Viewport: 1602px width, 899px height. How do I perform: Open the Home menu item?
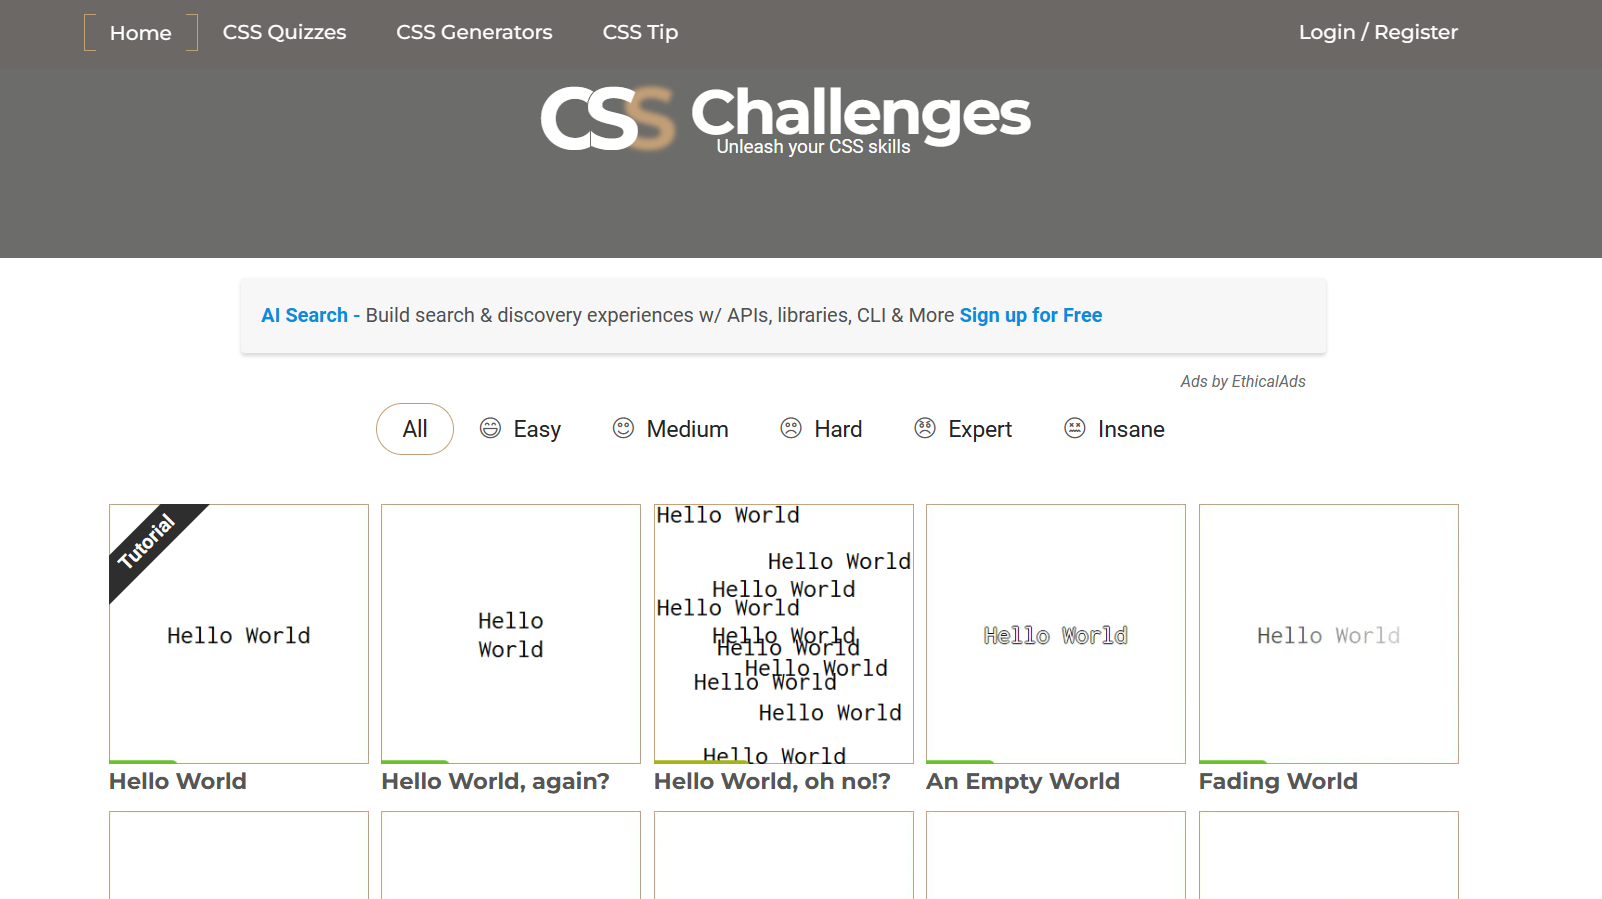tap(141, 33)
